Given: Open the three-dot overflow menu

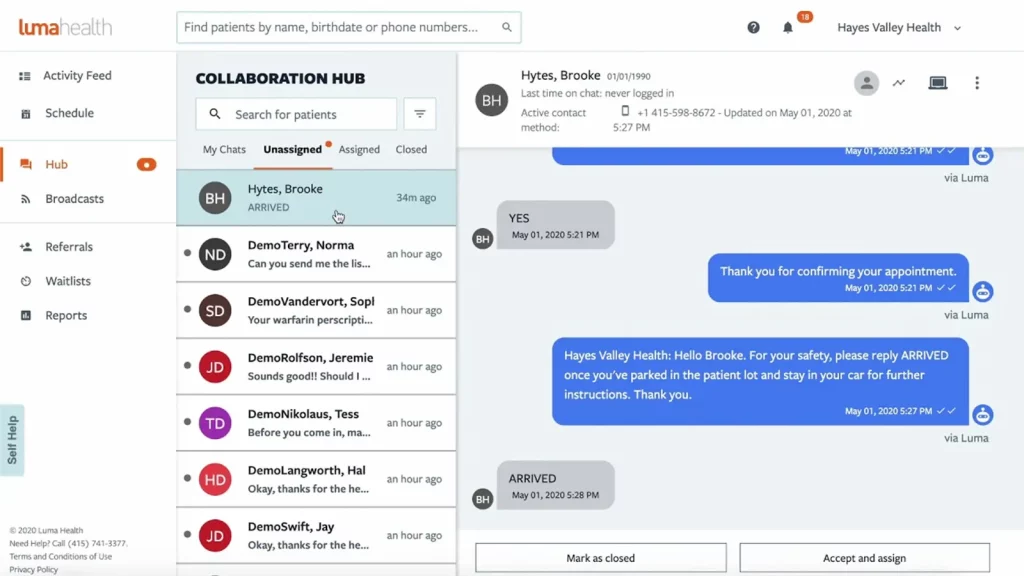Looking at the screenshot, I should tap(977, 83).
